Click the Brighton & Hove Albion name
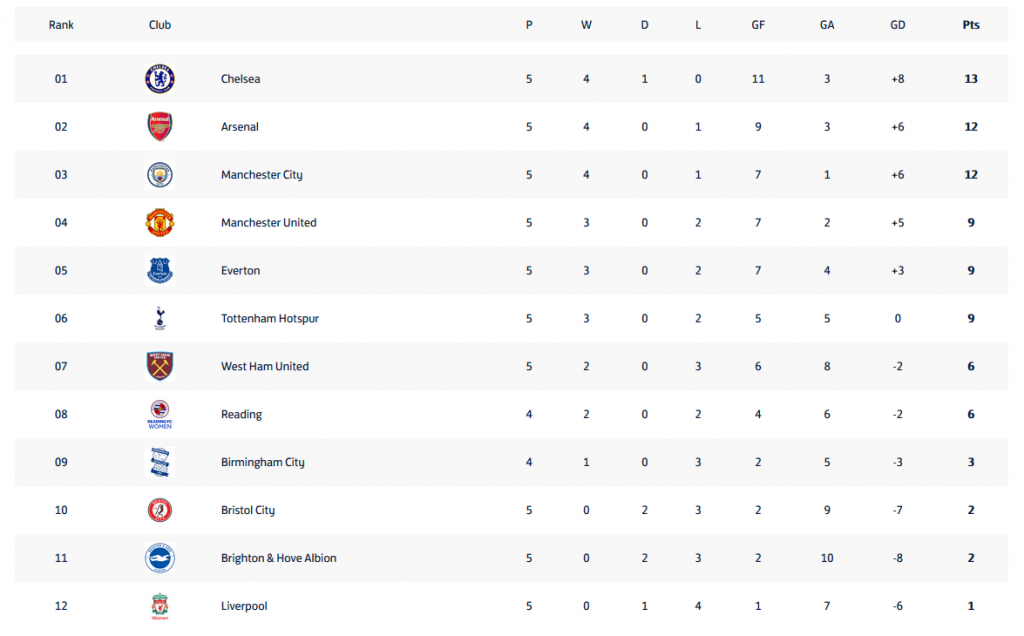Viewport: 1024px width, 636px height. (x=278, y=558)
